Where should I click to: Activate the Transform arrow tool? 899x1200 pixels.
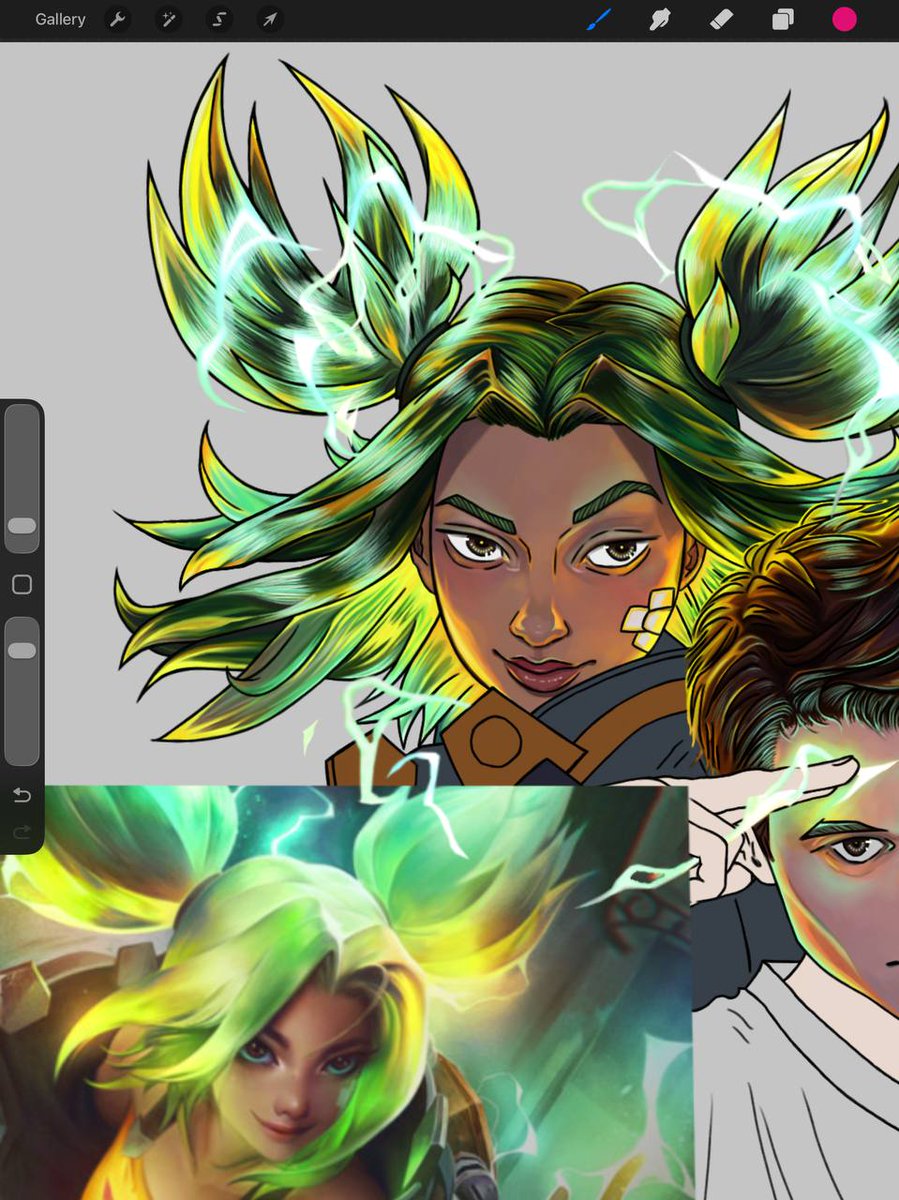click(269, 19)
